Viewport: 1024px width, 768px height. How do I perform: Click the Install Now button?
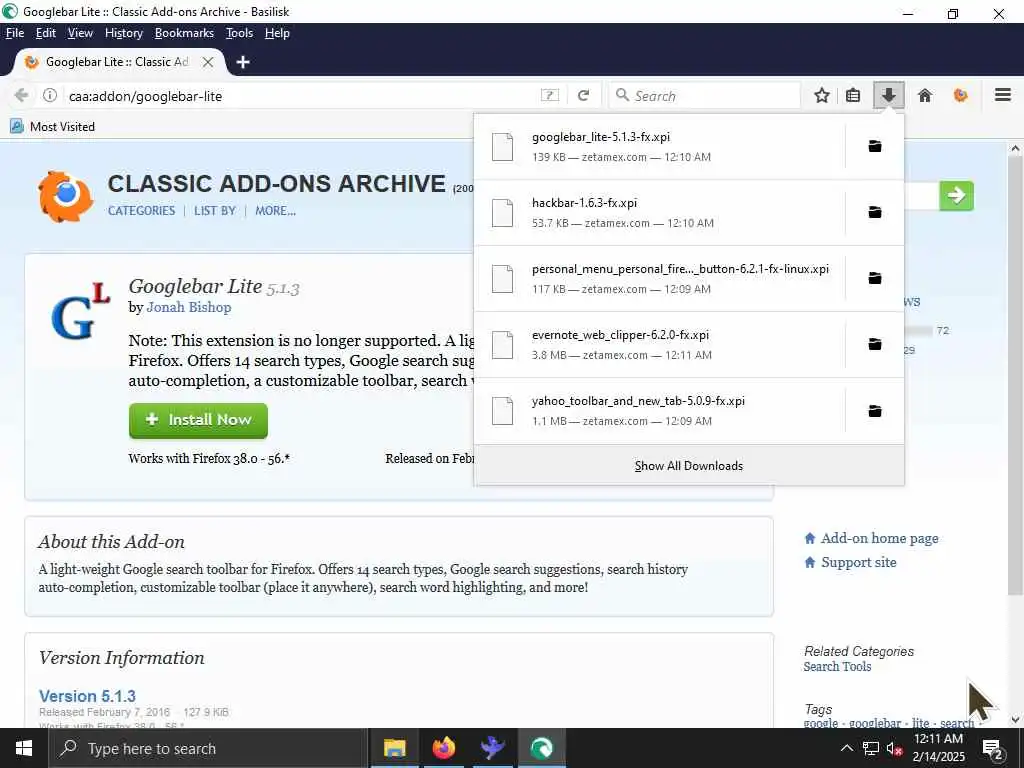[x=199, y=420]
